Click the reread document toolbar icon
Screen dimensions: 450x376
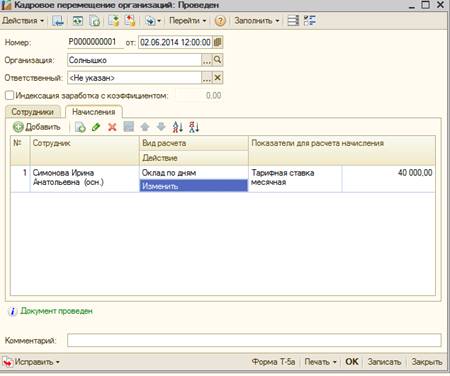click(x=78, y=21)
